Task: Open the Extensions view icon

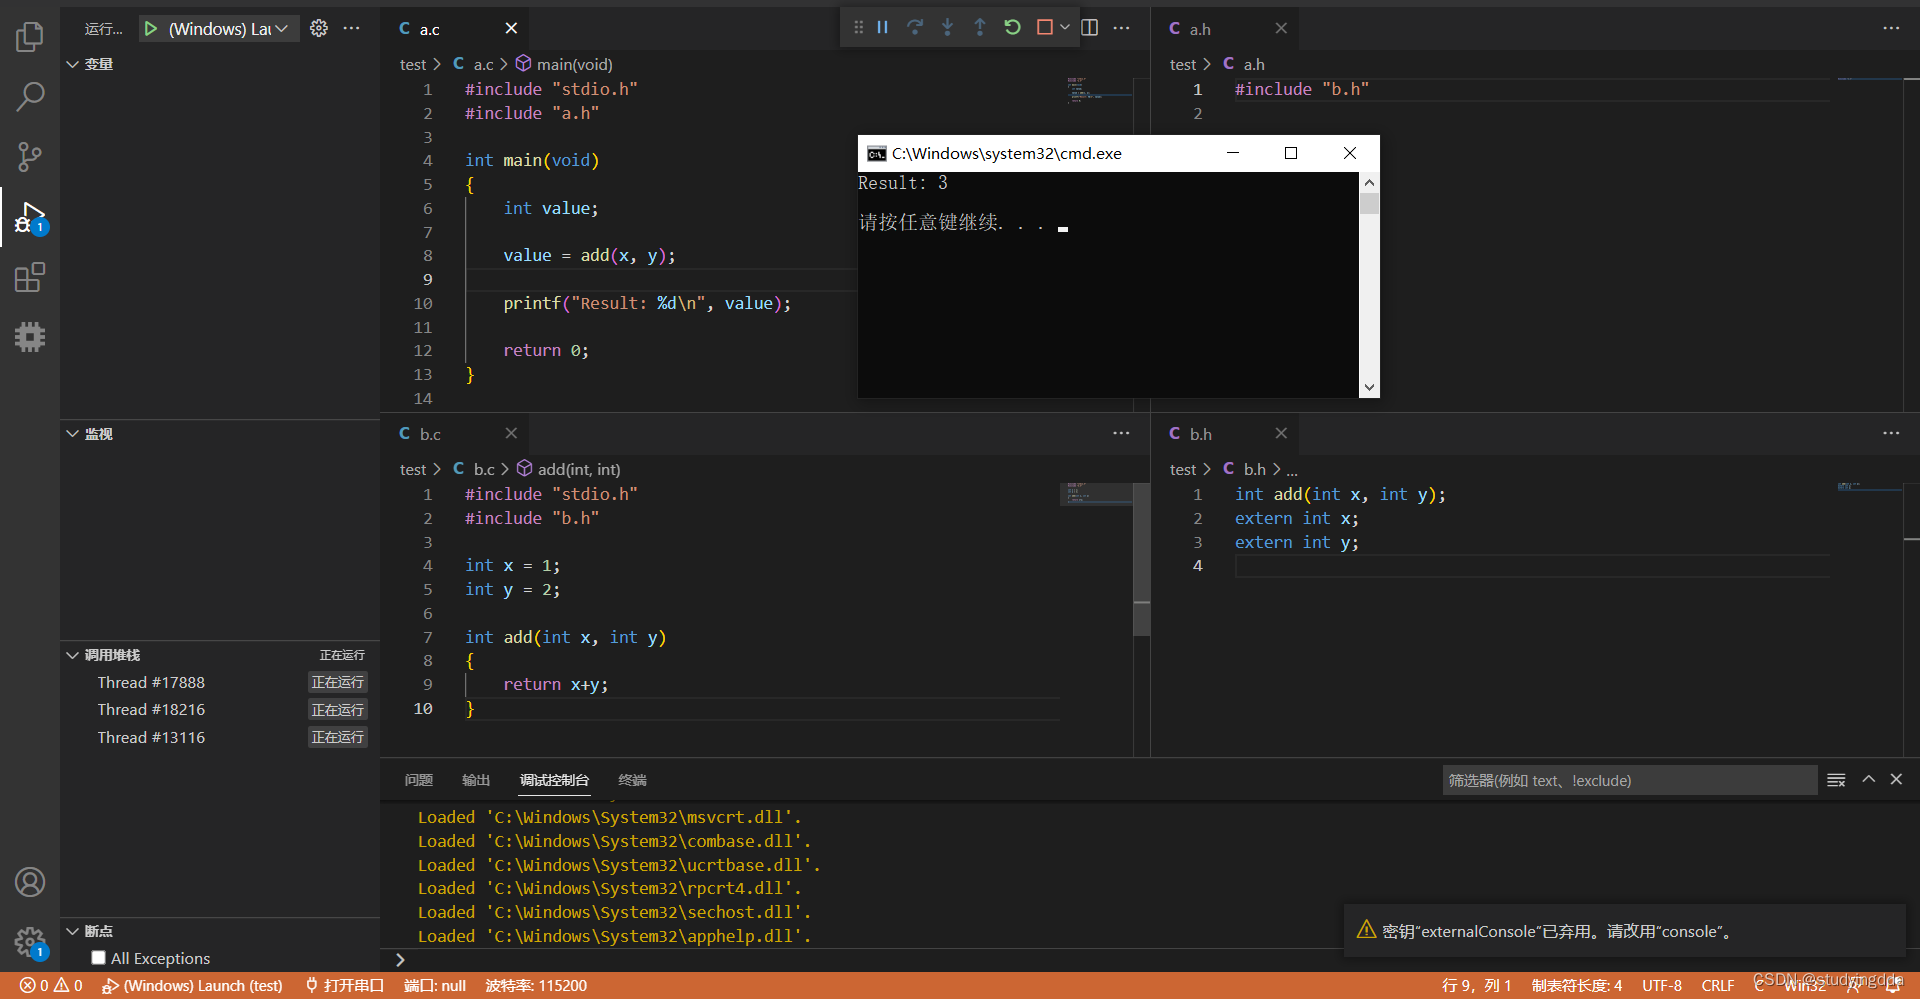Action: click(30, 277)
